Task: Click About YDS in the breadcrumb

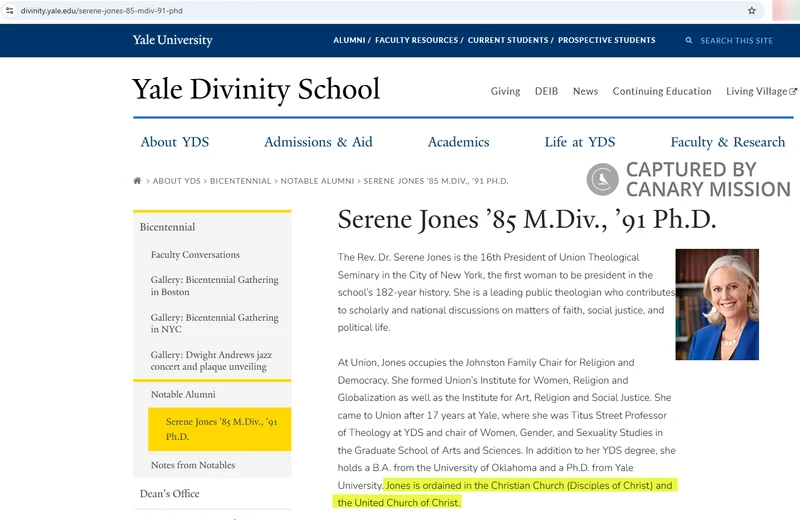Action: (177, 181)
